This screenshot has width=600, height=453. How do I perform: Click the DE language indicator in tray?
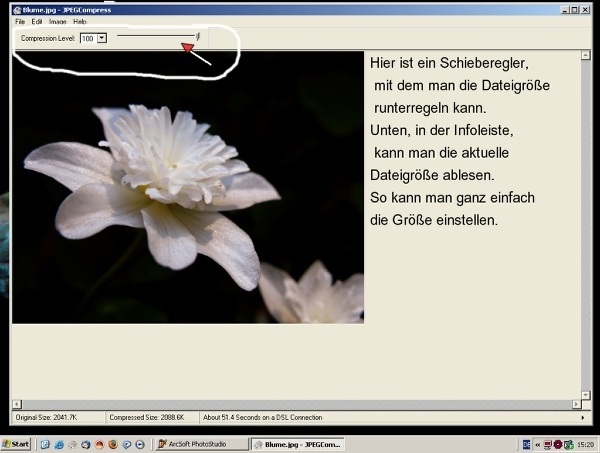(x=526, y=444)
